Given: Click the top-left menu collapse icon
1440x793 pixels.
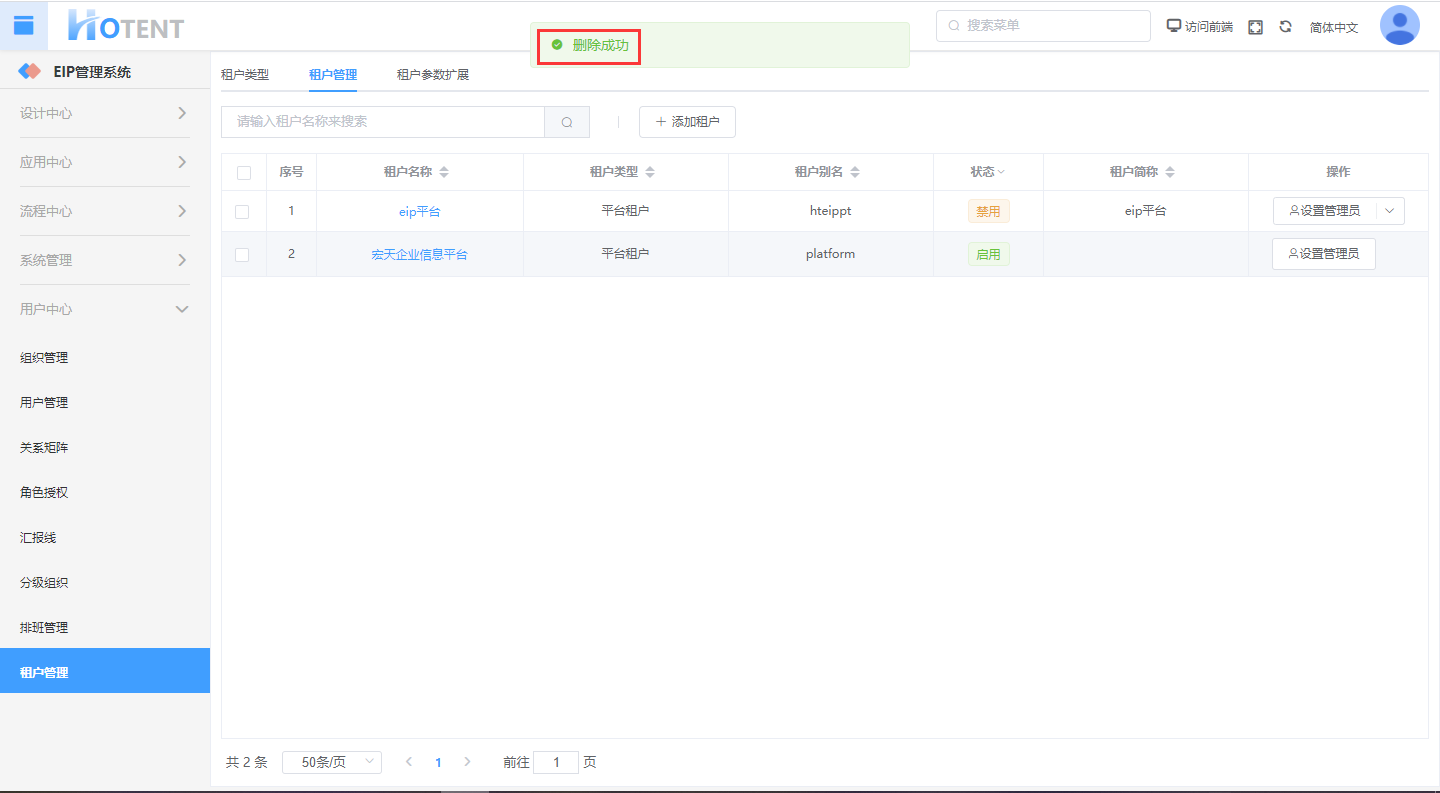Looking at the screenshot, I should coord(23,26).
